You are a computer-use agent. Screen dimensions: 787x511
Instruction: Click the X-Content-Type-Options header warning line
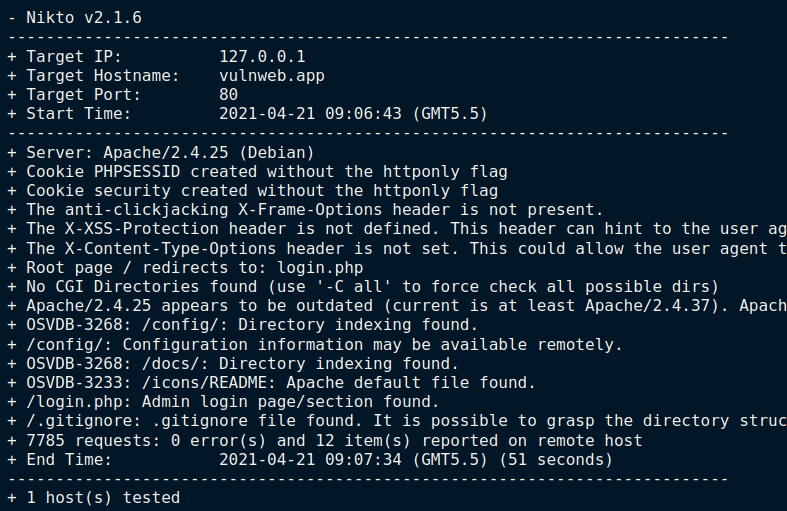tap(398, 248)
